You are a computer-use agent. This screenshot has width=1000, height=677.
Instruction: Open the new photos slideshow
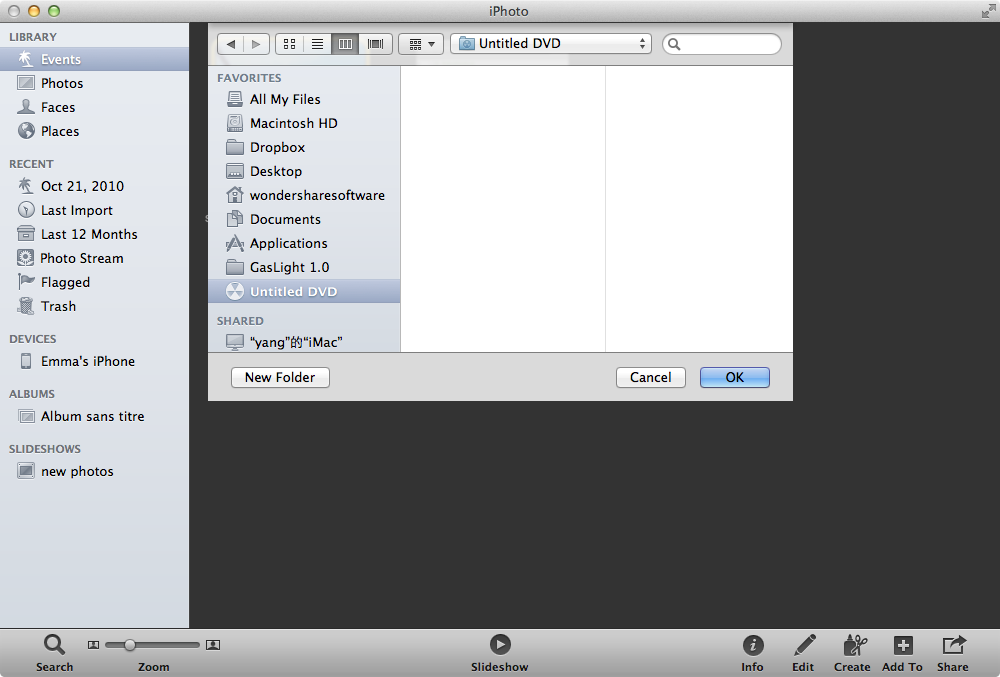click(x=94, y=472)
